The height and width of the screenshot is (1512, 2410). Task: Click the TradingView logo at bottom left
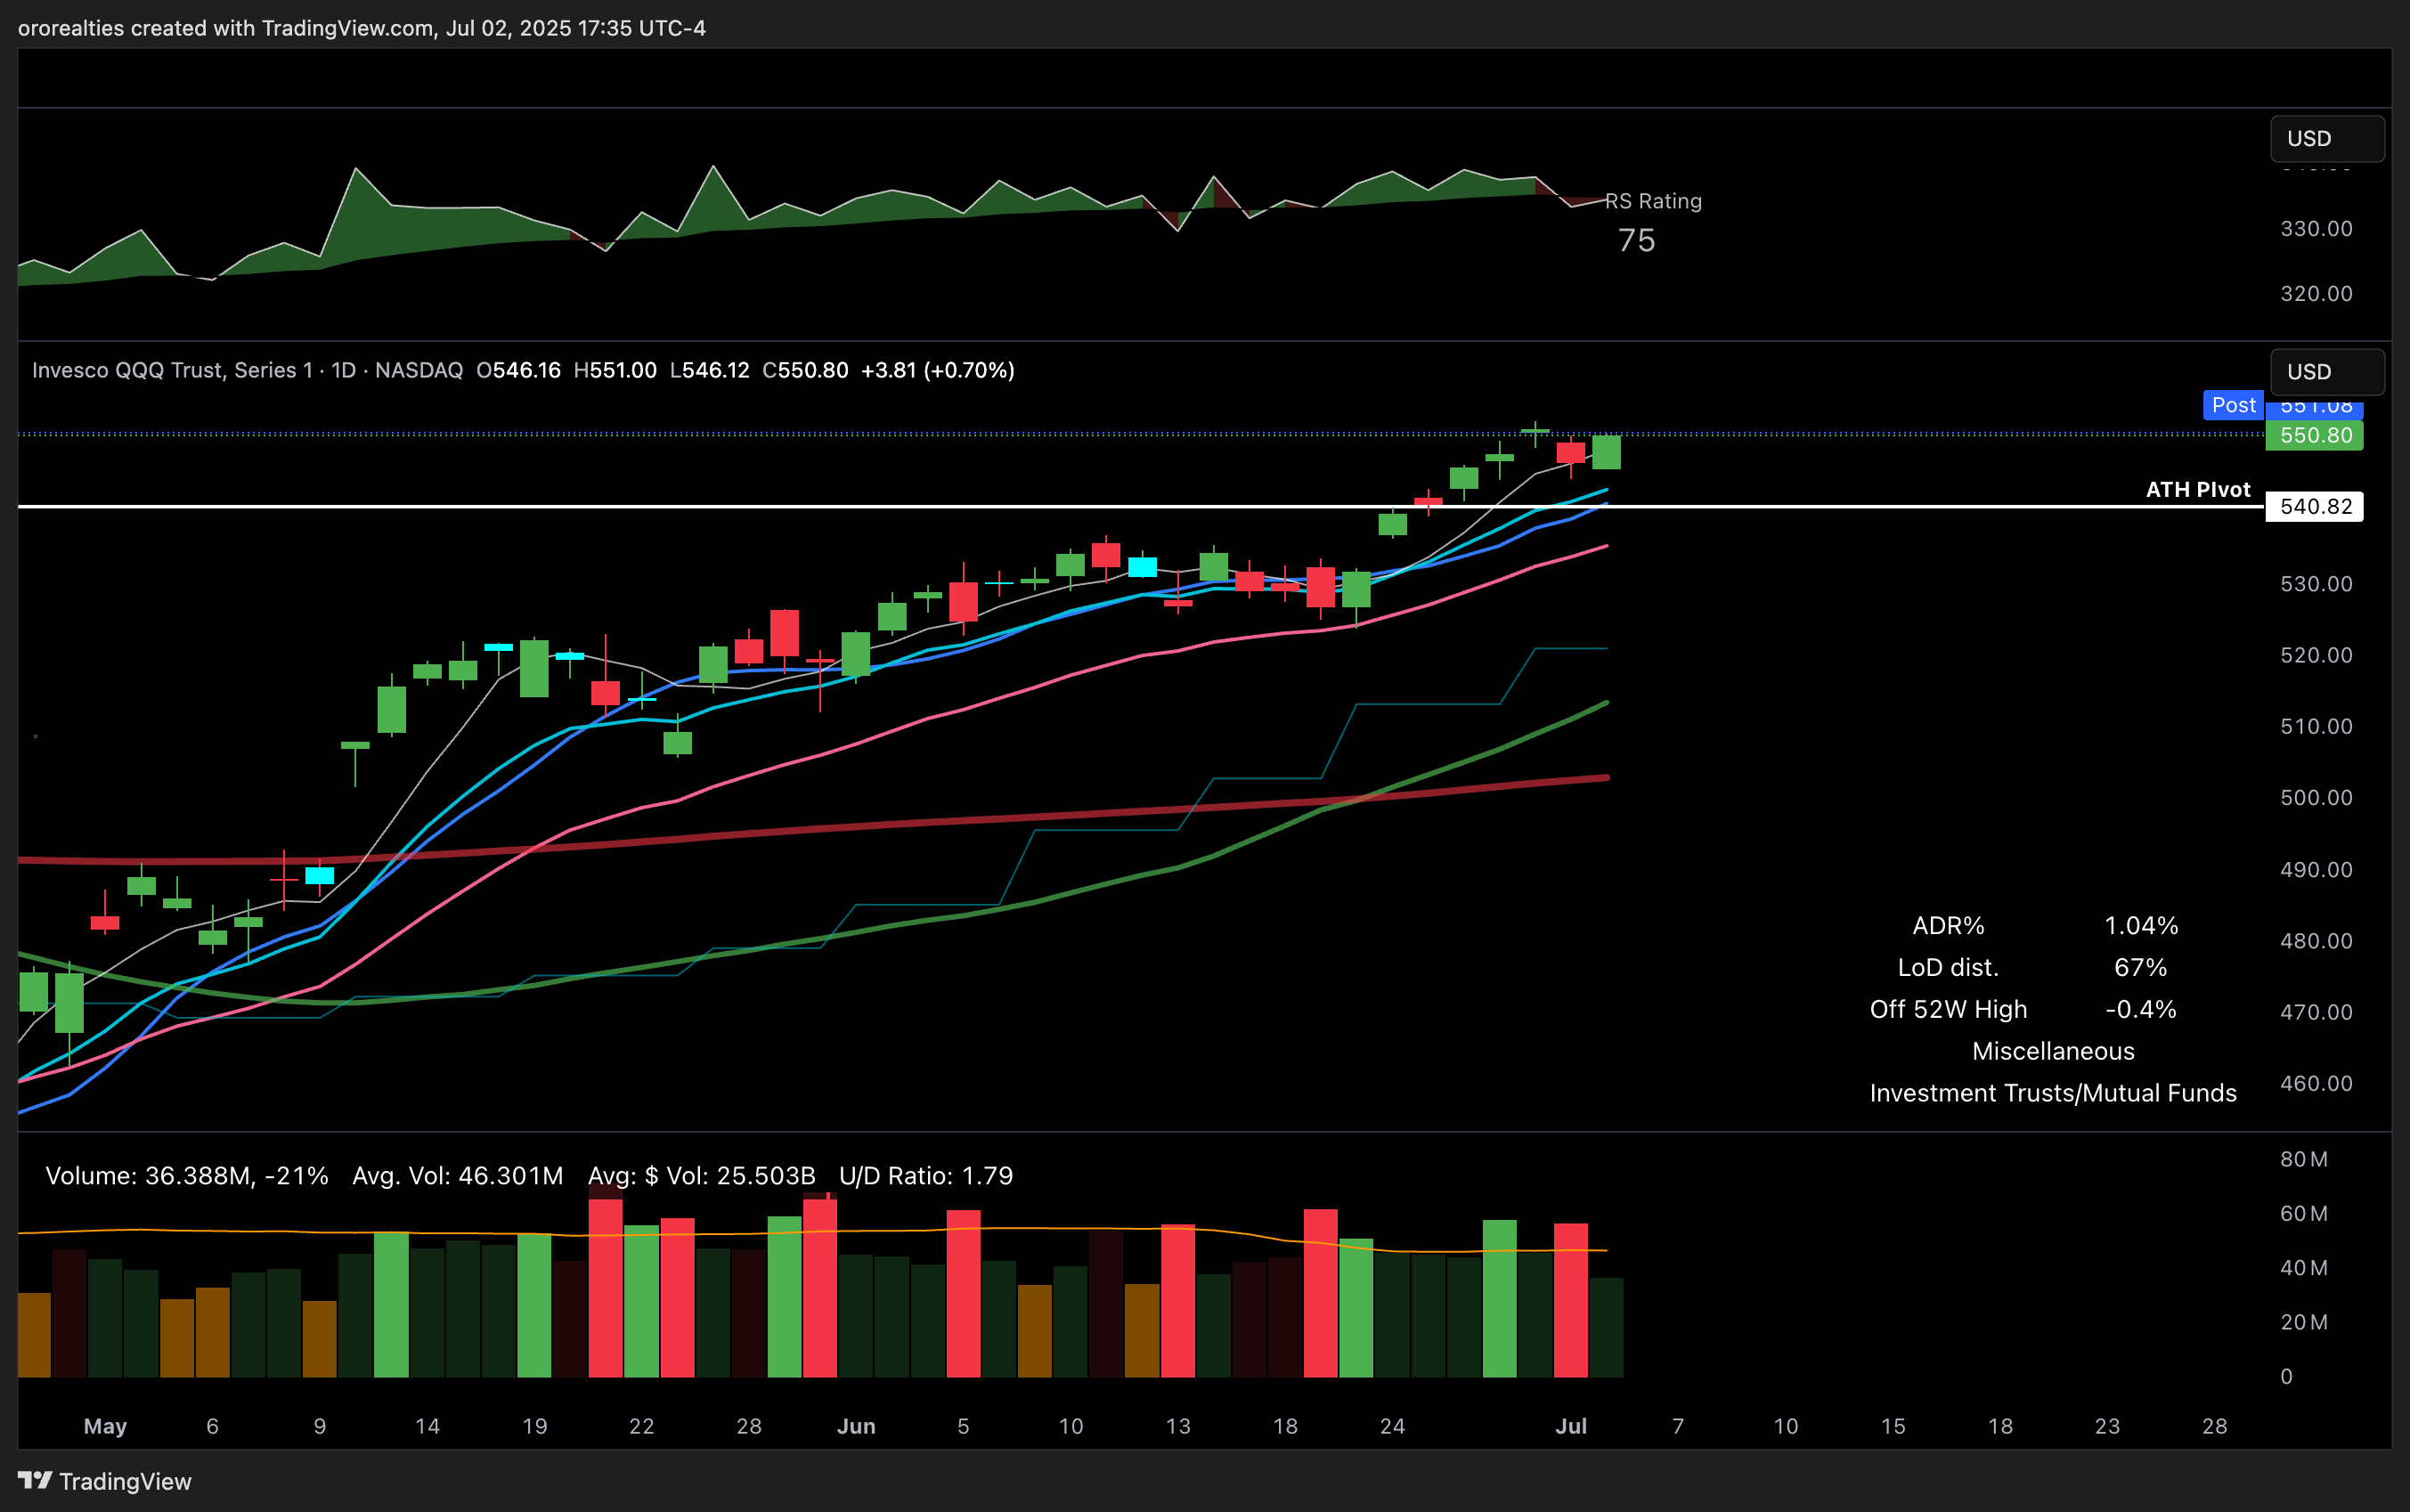(x=104, y=1481)
